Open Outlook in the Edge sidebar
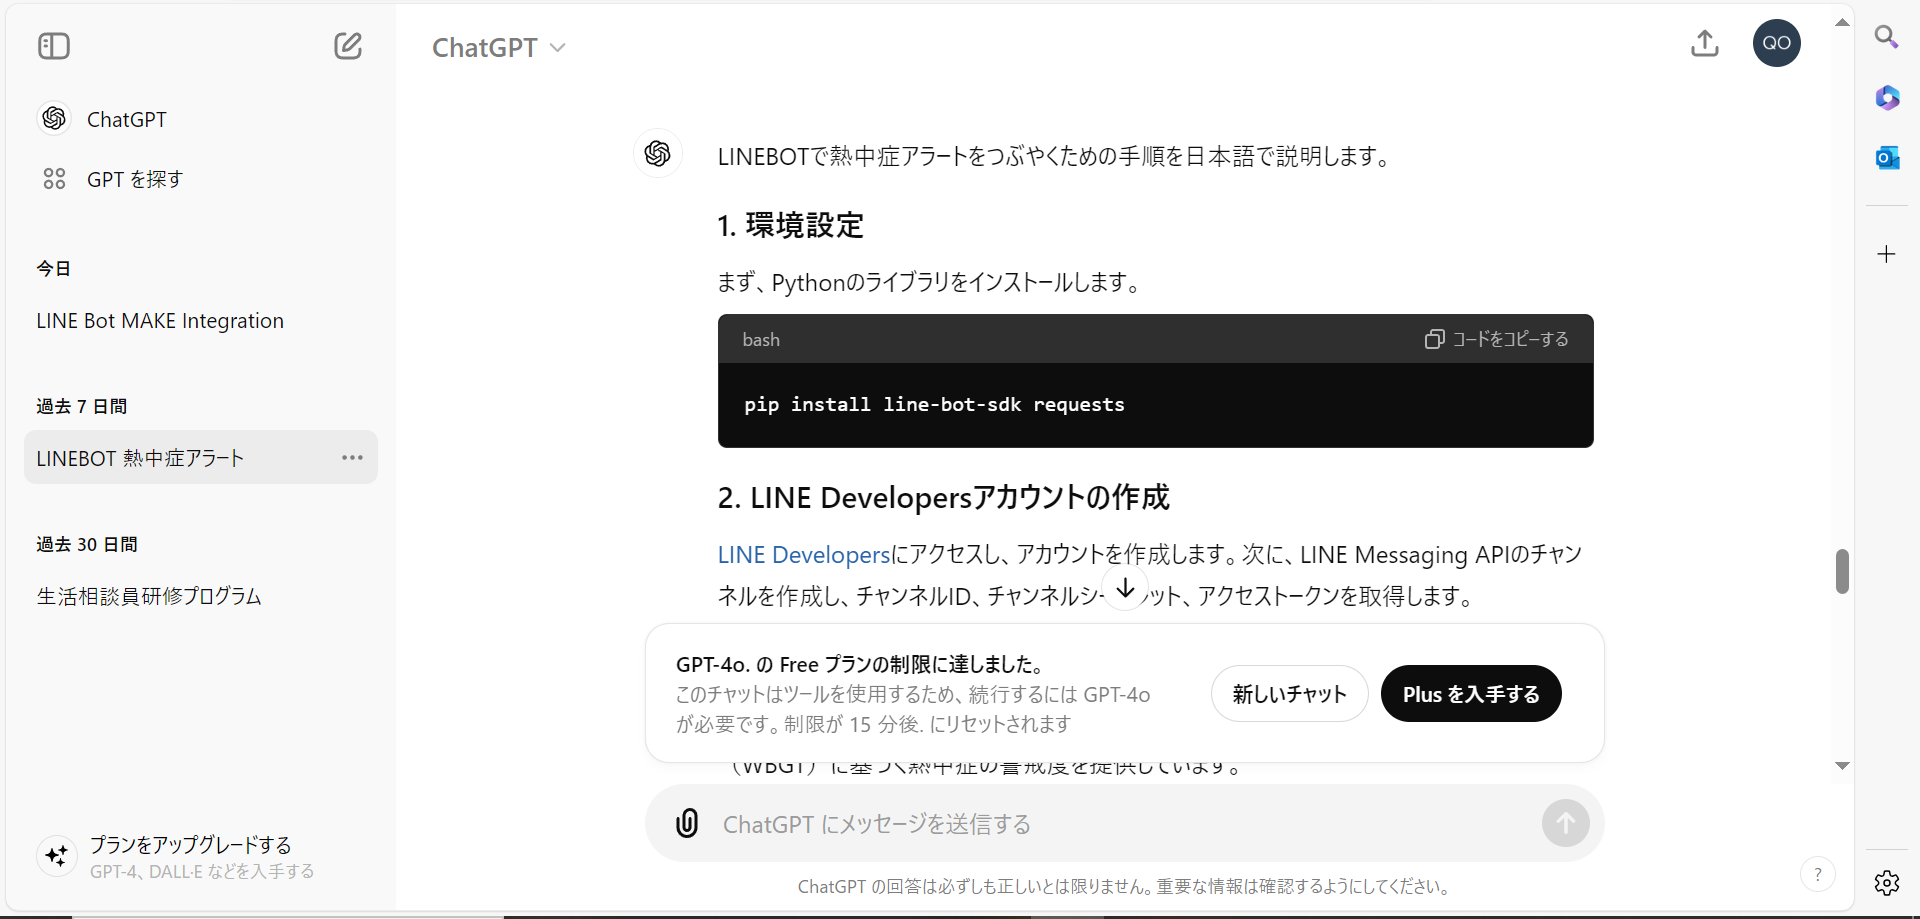Image resolution: width=1920 pixels, height=919 pixels. coord(1888,157)
